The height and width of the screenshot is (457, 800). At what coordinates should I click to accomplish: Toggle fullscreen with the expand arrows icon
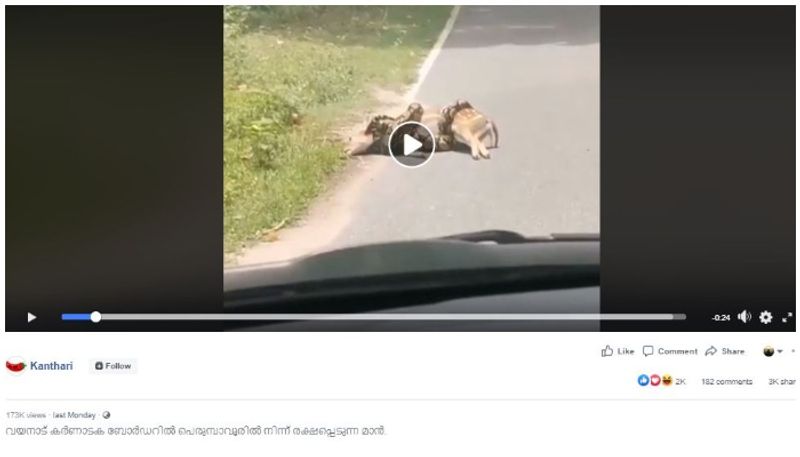787,317
